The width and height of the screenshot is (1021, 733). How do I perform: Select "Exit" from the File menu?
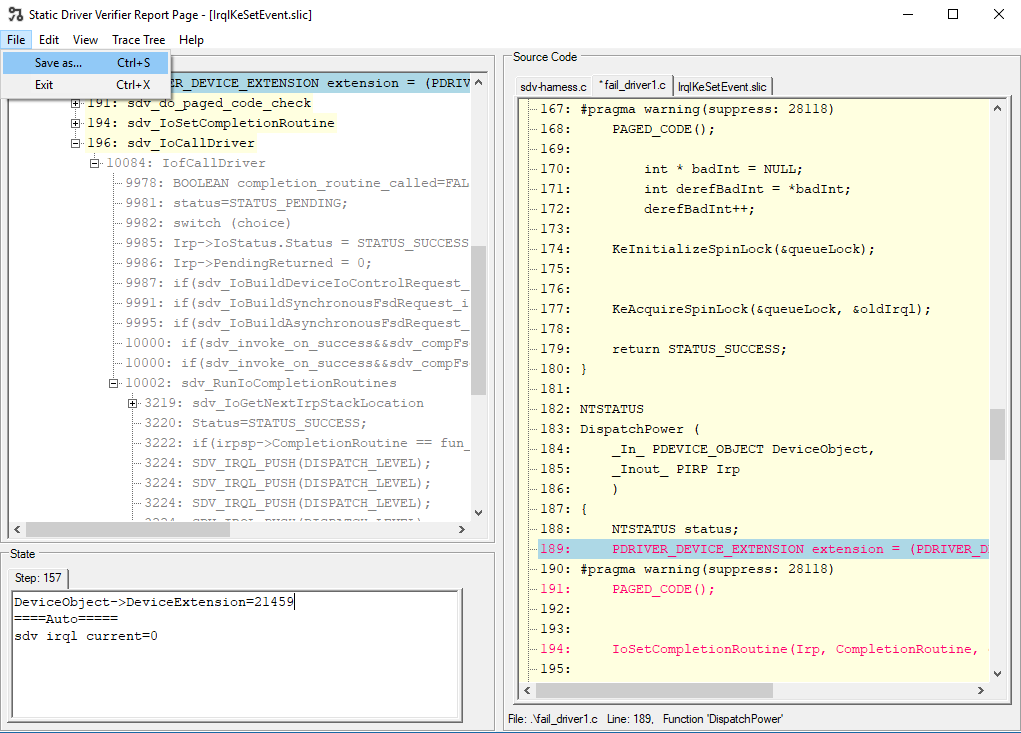[42, 84]
